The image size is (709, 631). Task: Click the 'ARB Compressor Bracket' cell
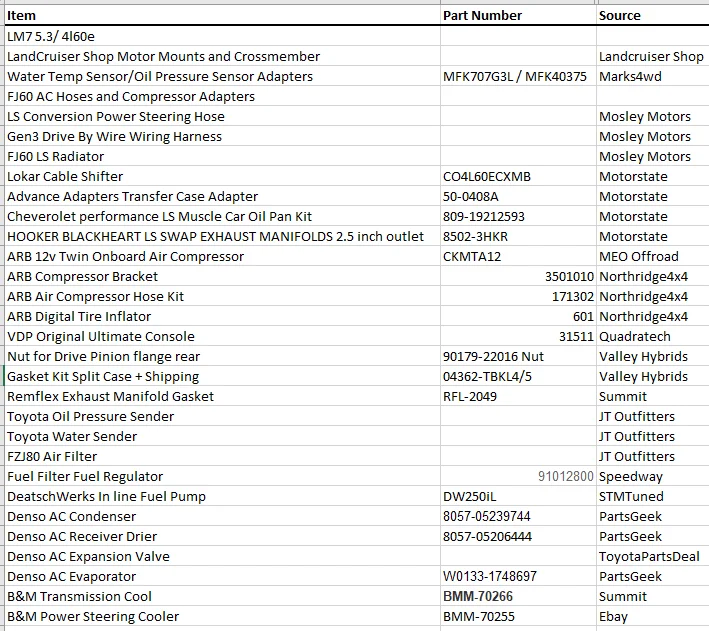[222, 276]
